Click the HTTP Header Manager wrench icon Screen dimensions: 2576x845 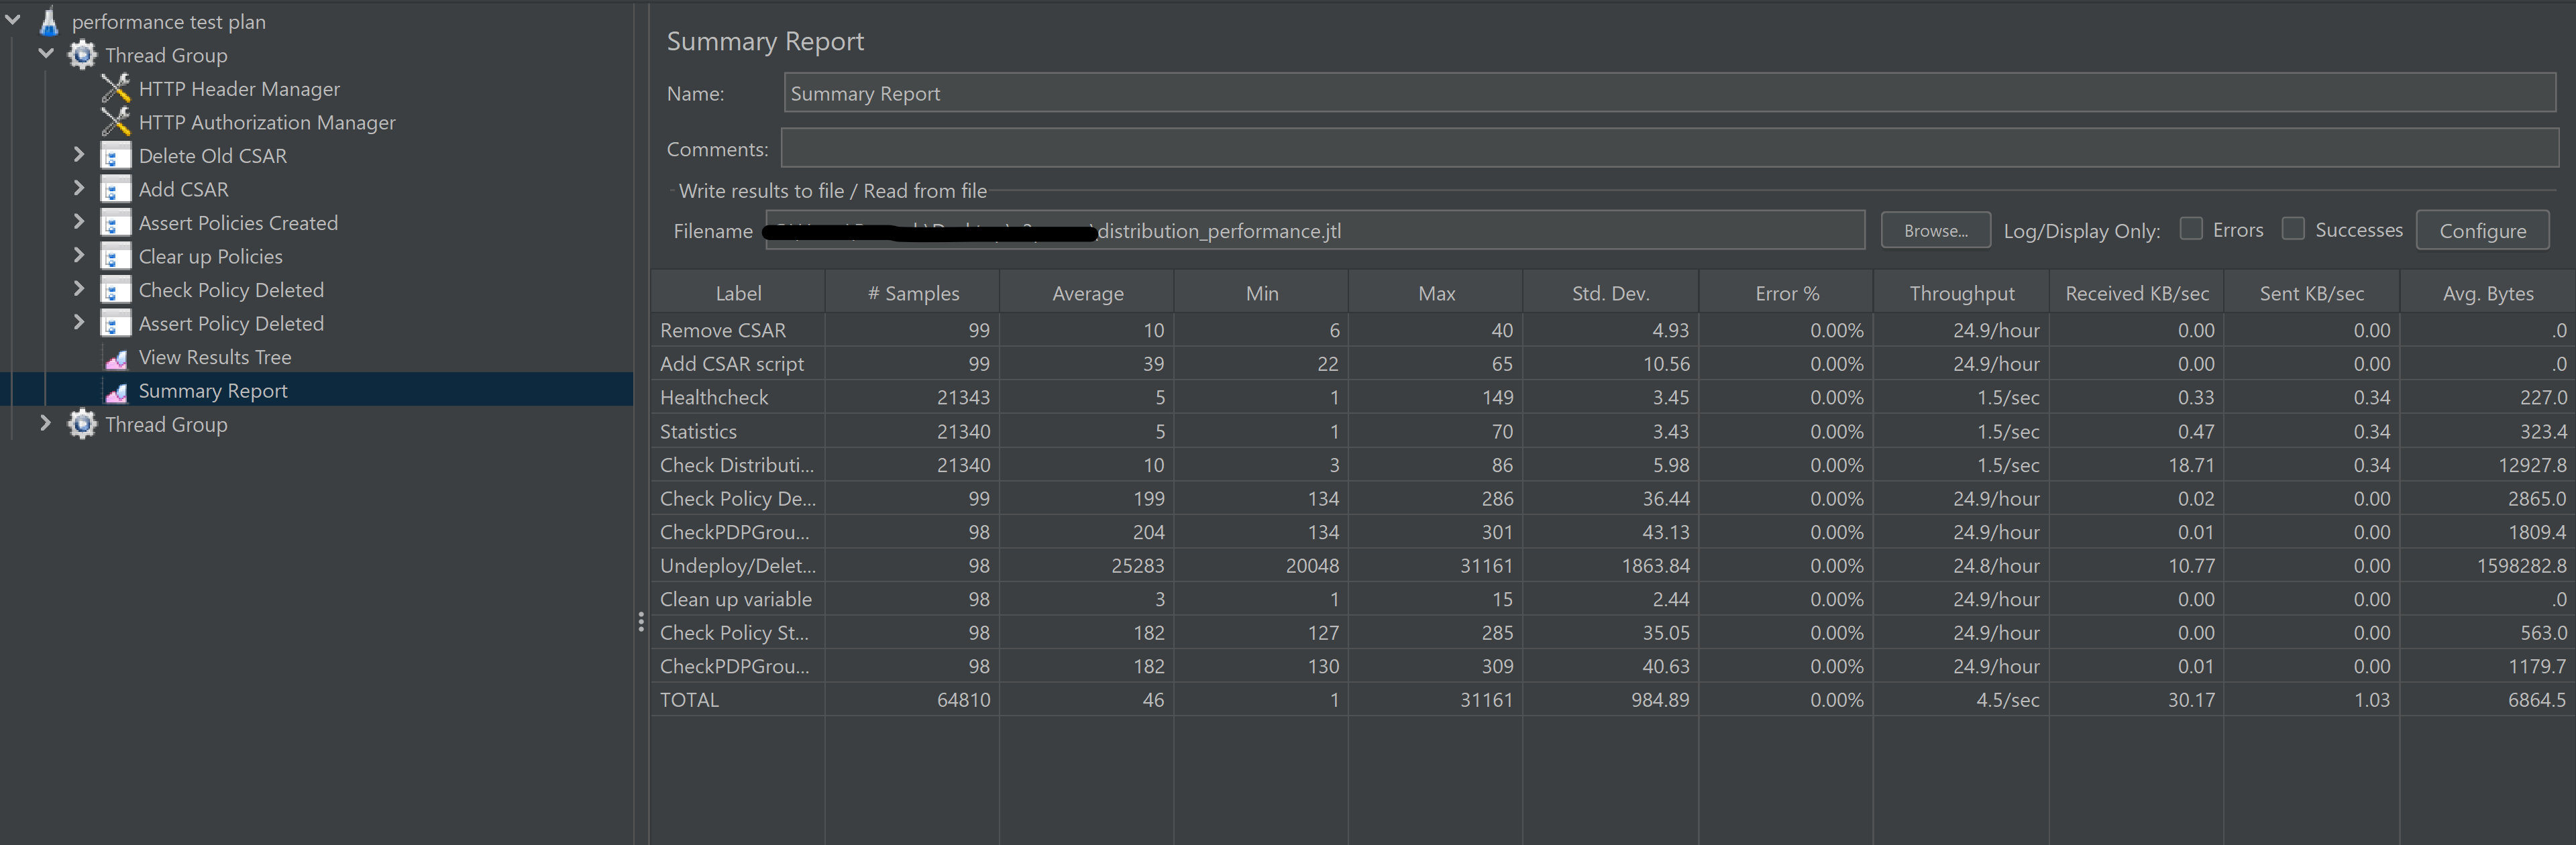(116, 89)
